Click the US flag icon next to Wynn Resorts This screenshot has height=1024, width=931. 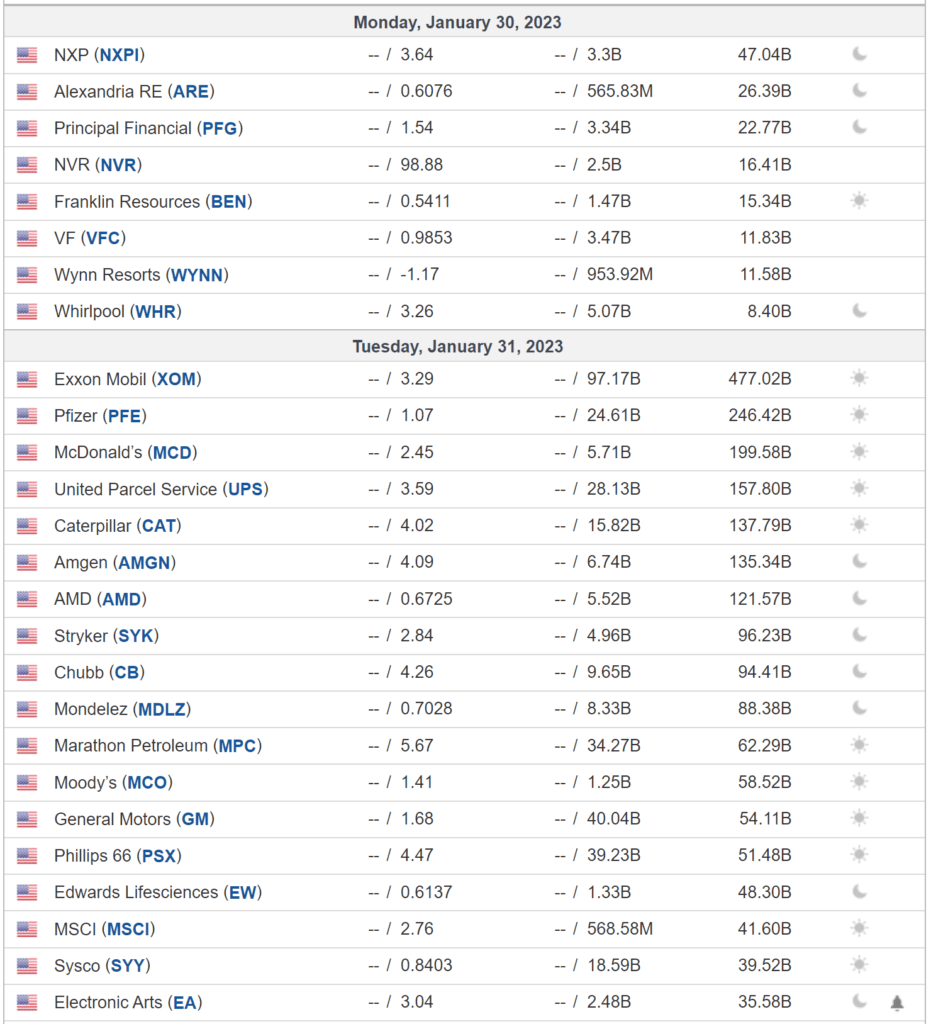pos(27,274)
